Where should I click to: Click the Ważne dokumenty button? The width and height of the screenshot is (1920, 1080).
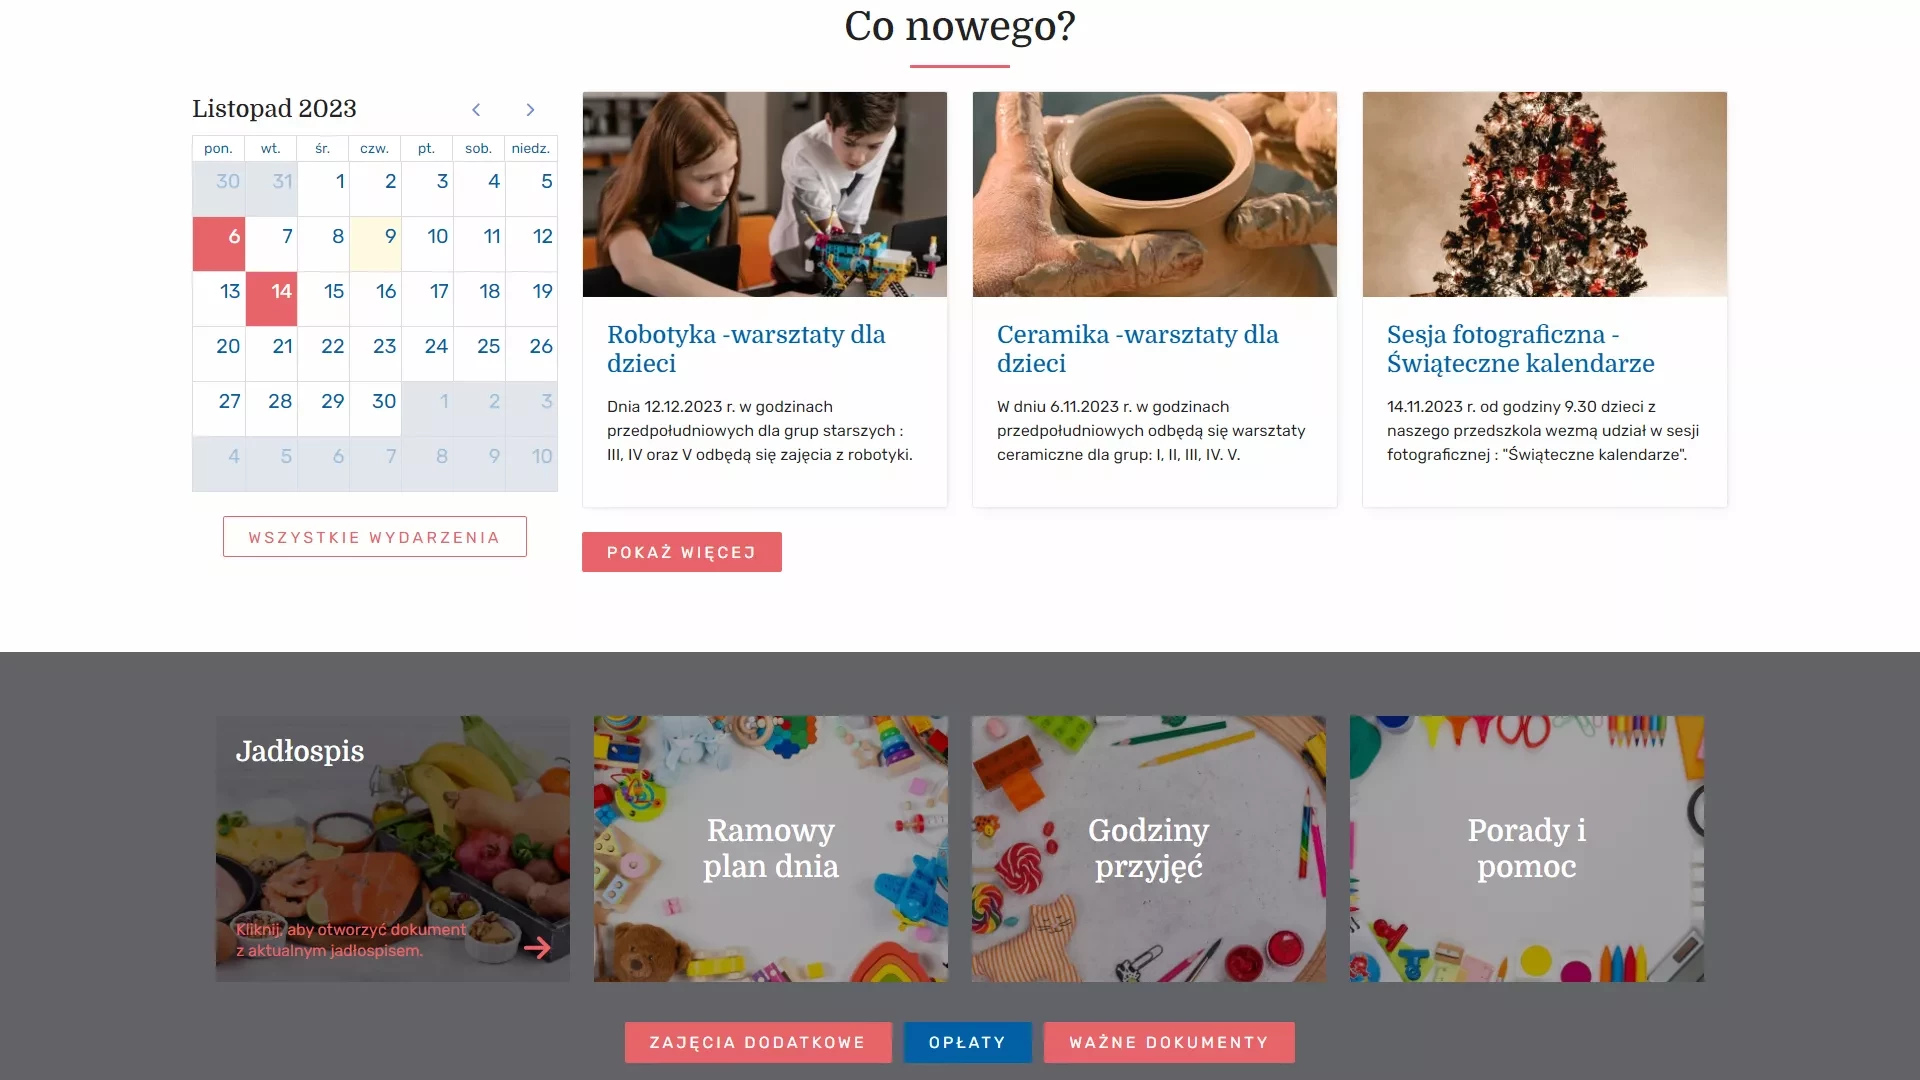(1169, 1042)
